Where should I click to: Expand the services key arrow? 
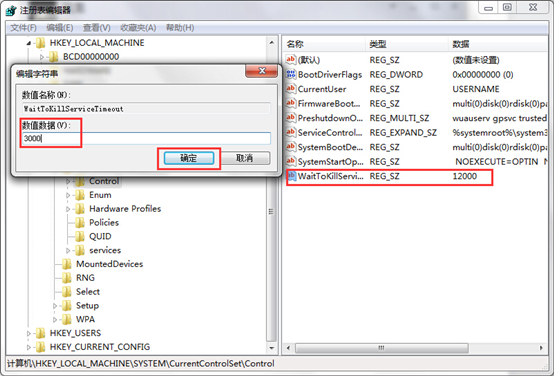pos(68,251)
